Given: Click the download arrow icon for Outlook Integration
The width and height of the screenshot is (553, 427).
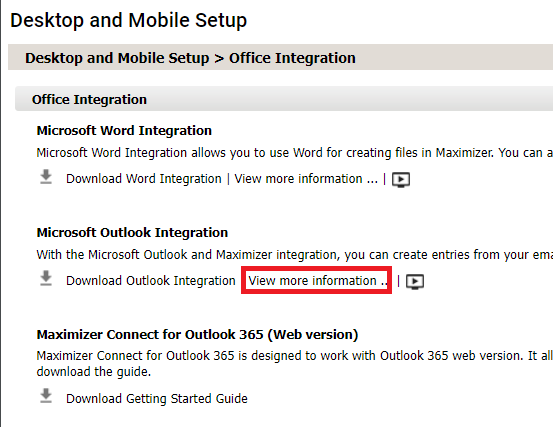Looking at the screenshot, I should click(46, 279).
